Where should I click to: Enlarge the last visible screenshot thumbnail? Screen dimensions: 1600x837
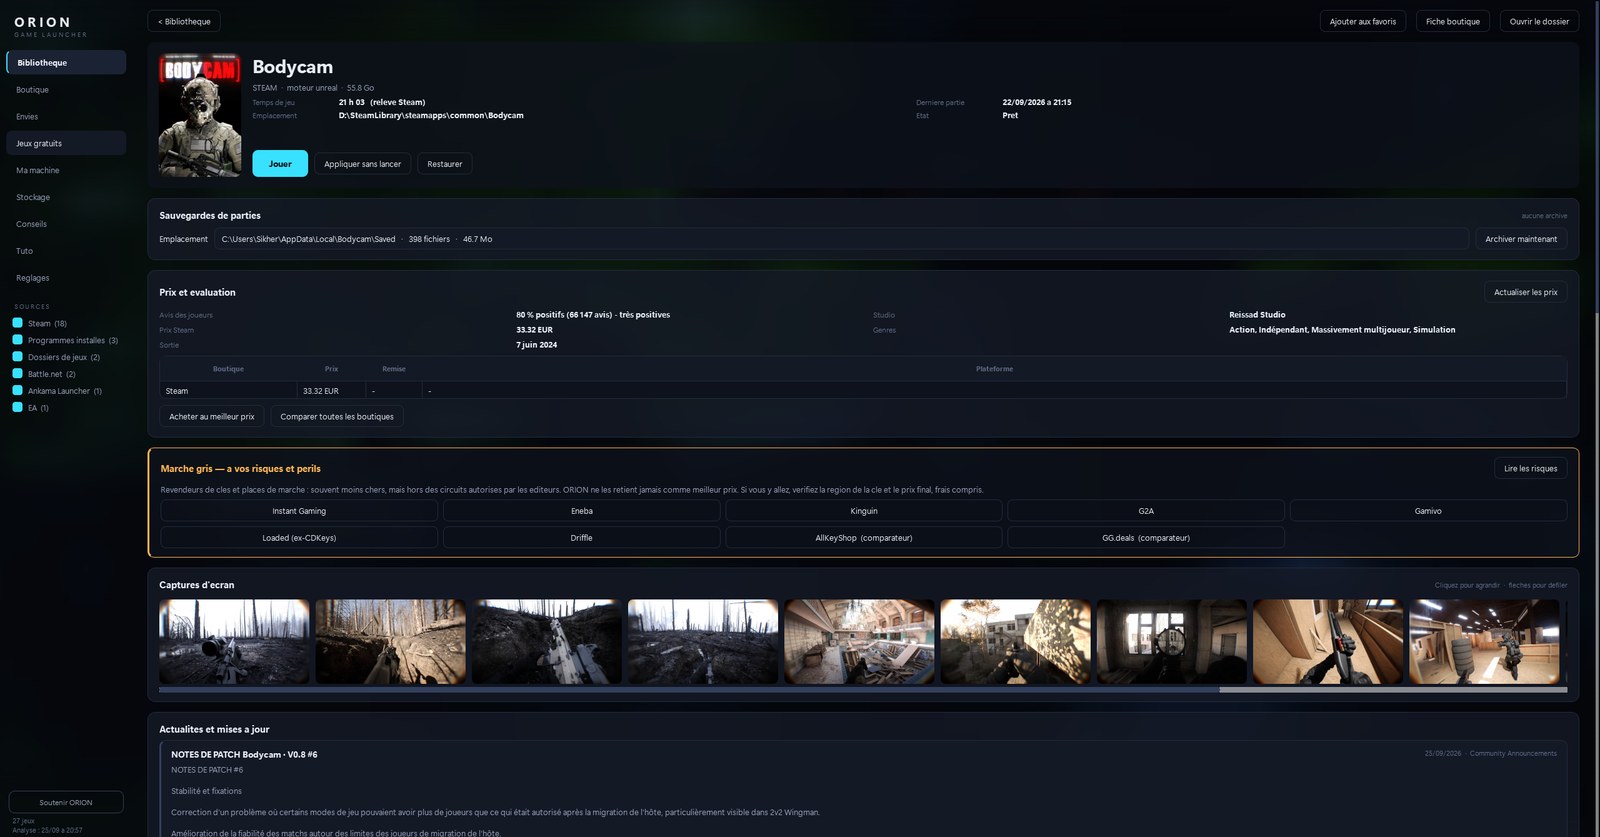1484,642
